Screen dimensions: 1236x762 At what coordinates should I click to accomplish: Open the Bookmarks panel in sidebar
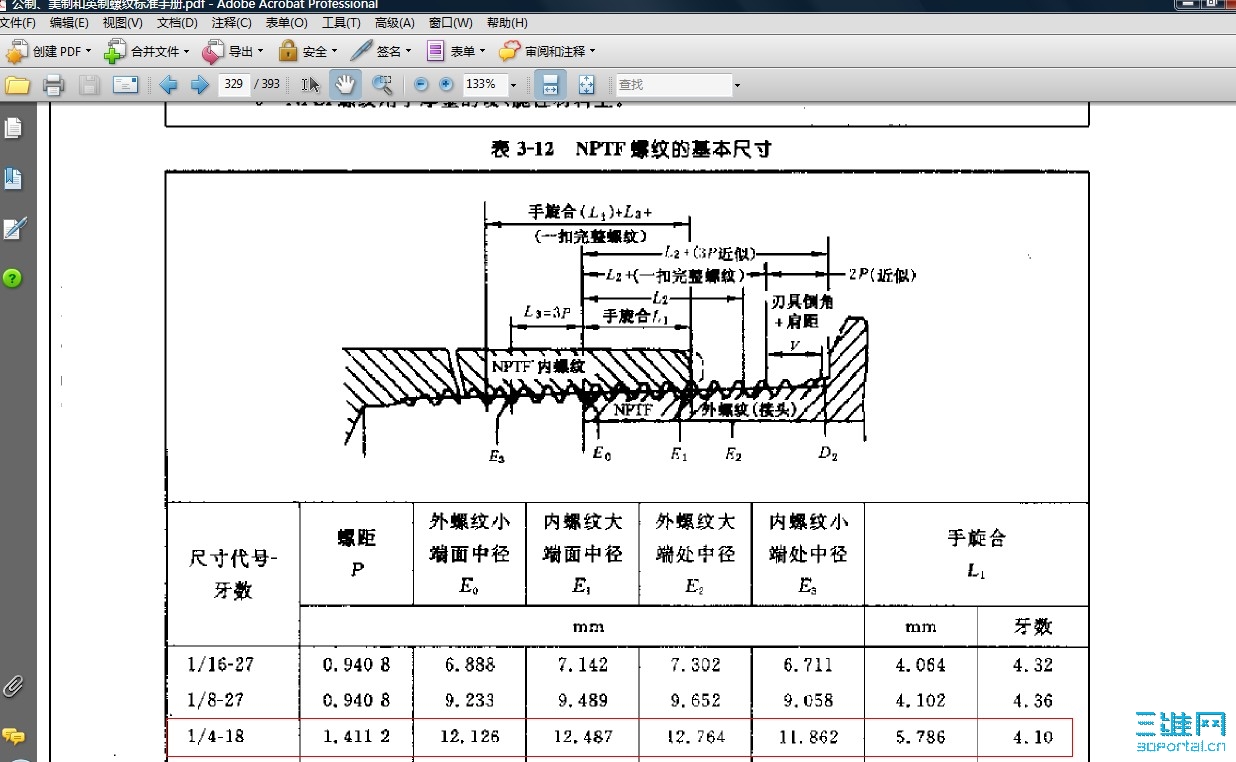13,179
